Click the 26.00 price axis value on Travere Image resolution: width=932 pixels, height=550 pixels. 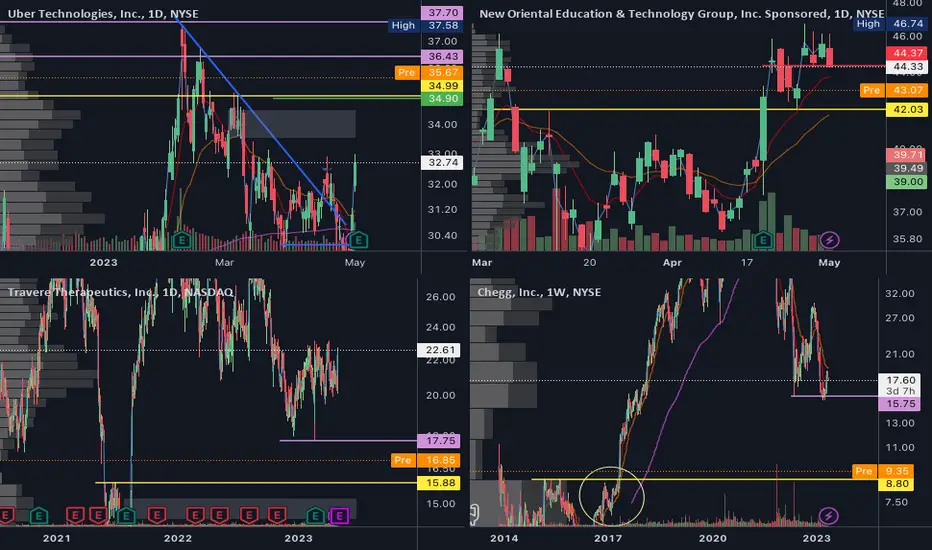point(440,297)
